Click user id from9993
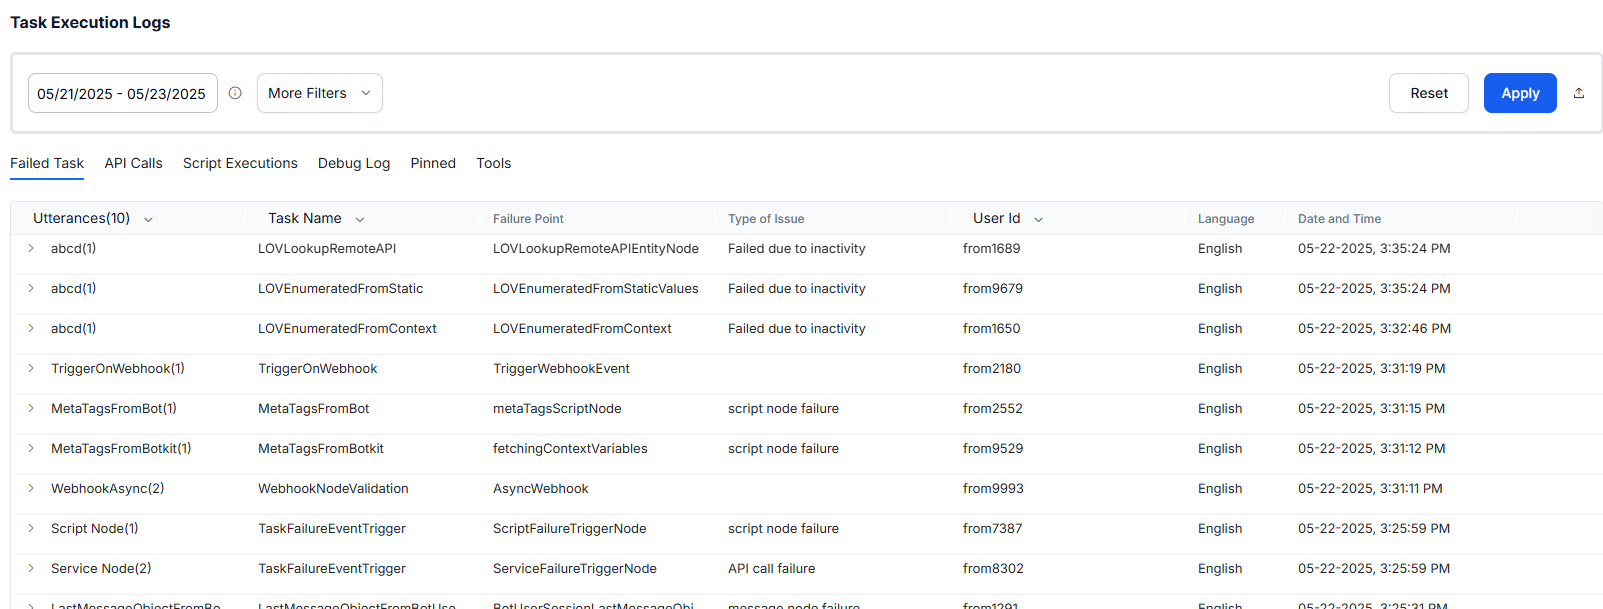Viewport: 1603px width, 609px height. [993, 488]
